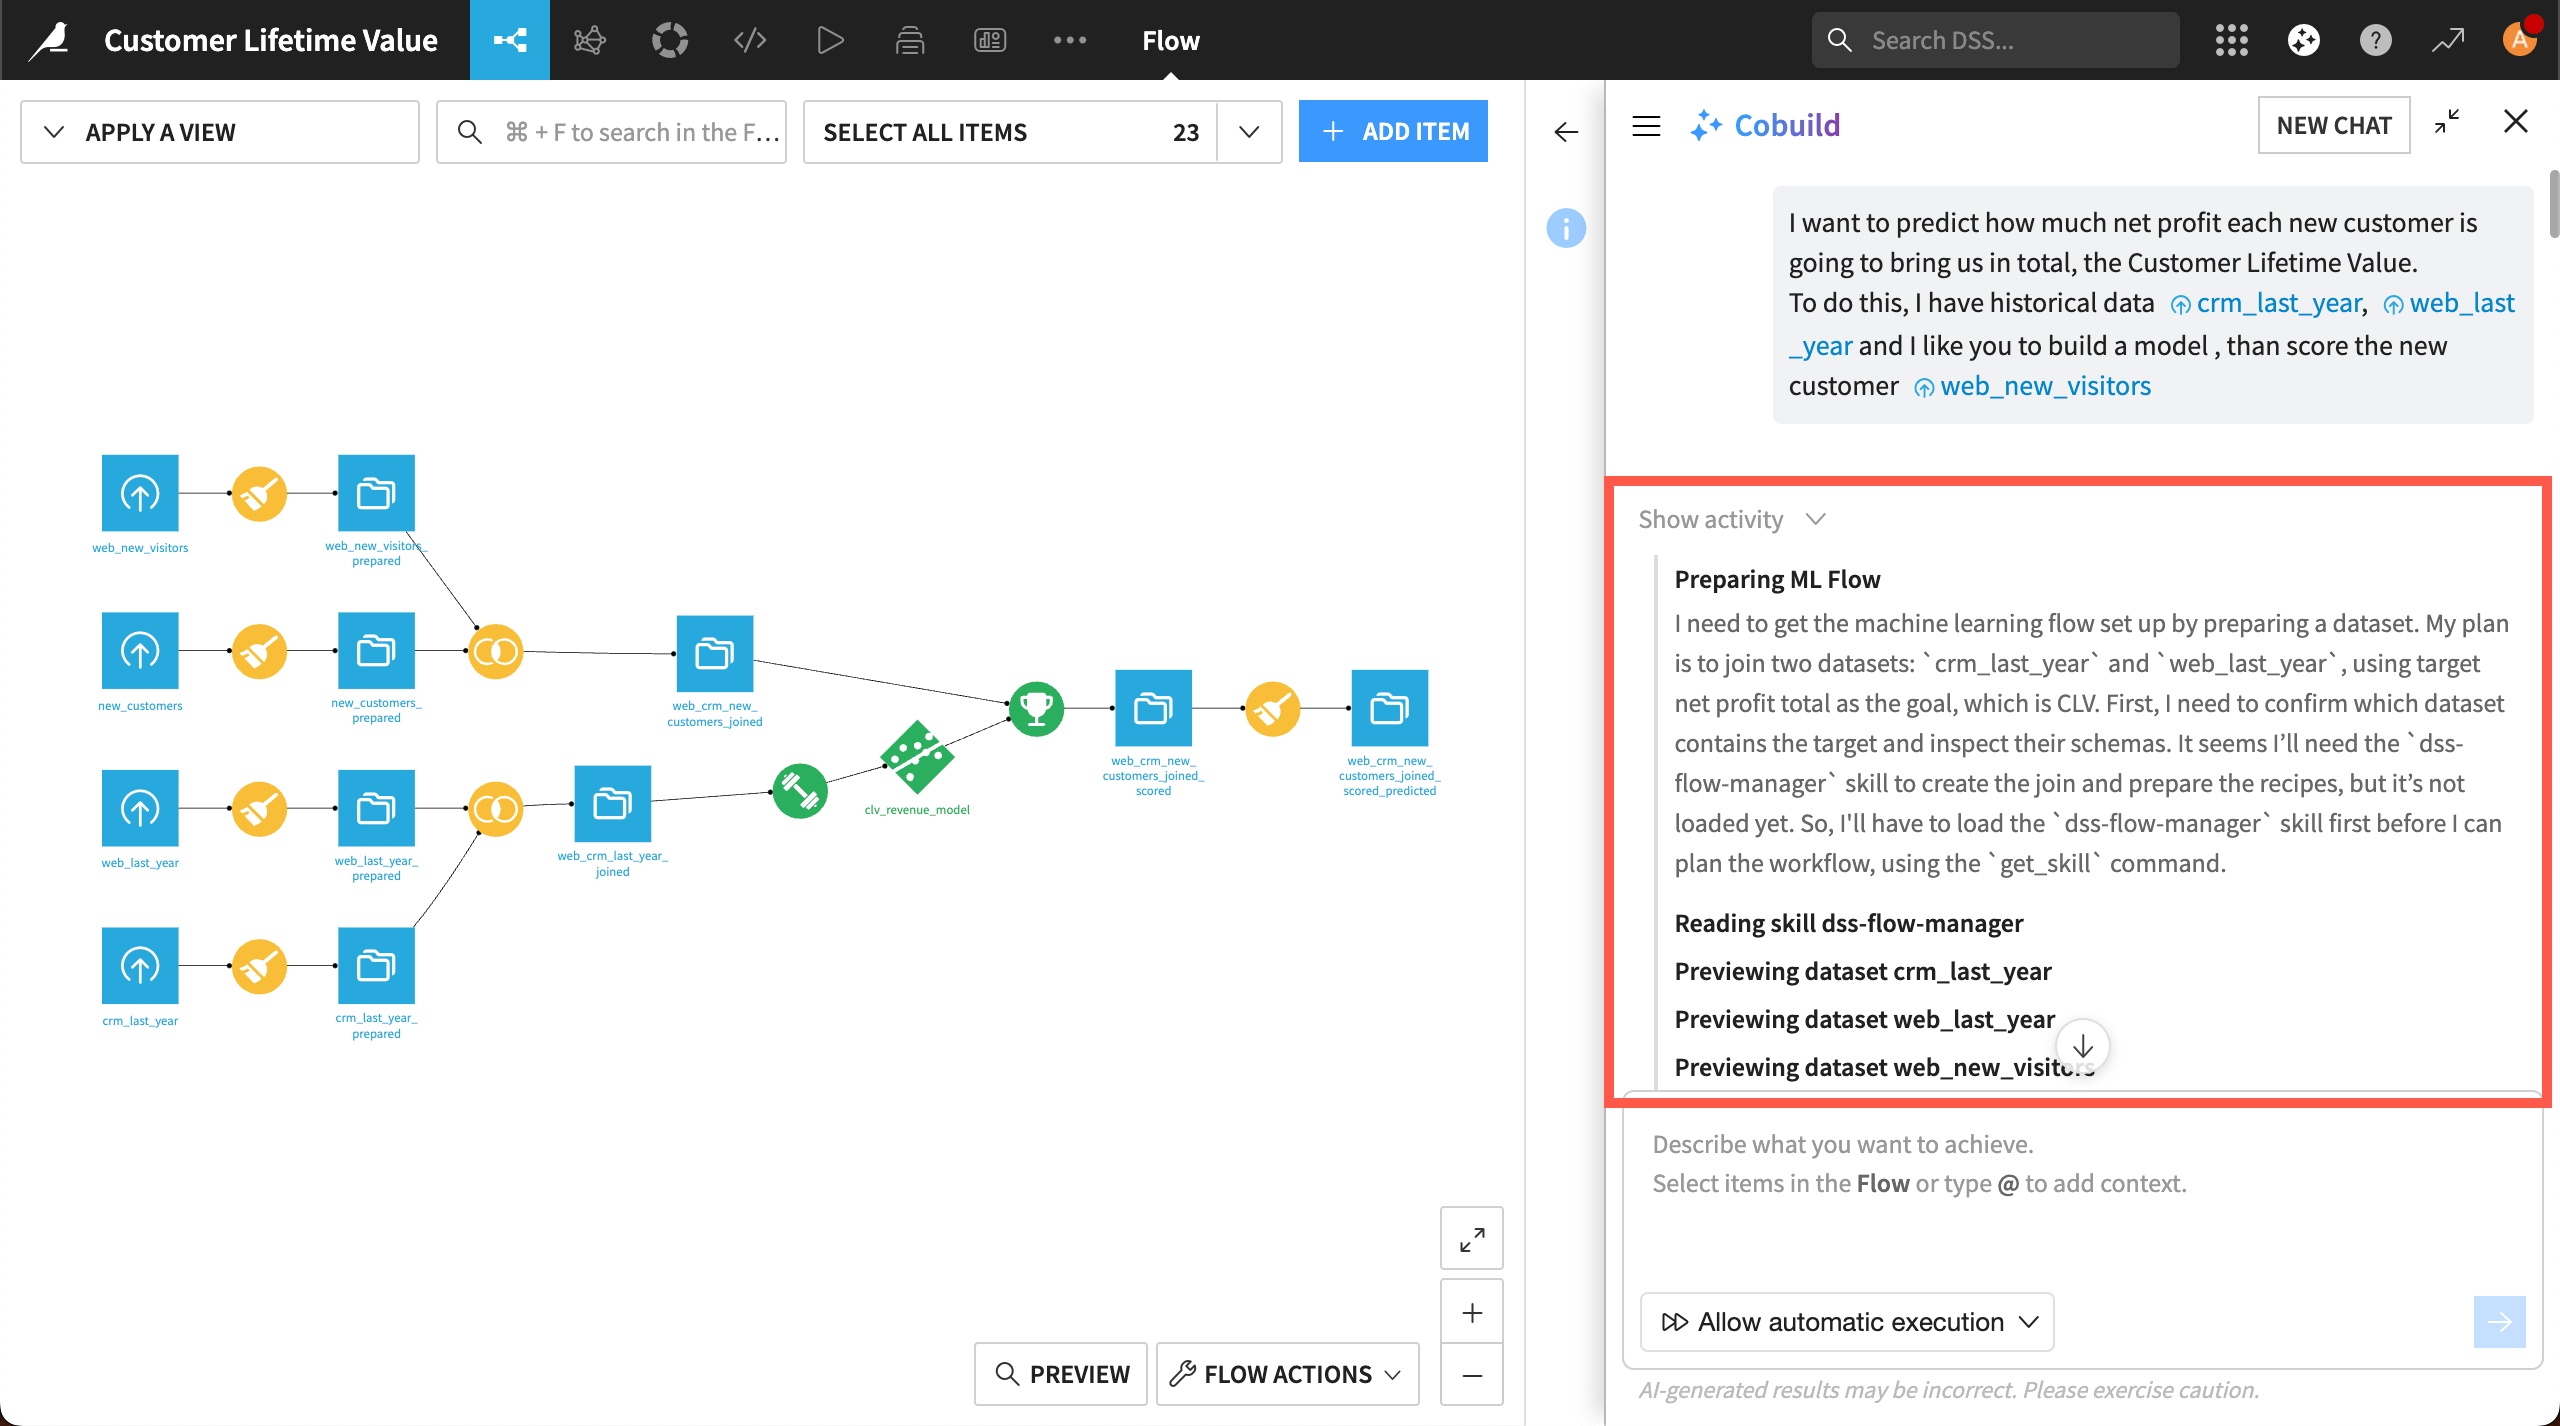This screenshot has height=1426, width=2560.
Task: Select the new_customers_prepared dataset
Action: [x=376, y=651]
